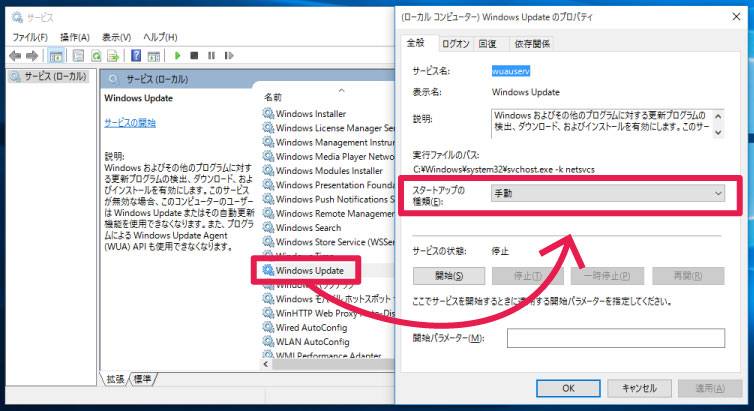Viewport: 754px width, 411px height.
Task: Switch to 拡張 view tab at bottom
Action: [x=115, y=379]
